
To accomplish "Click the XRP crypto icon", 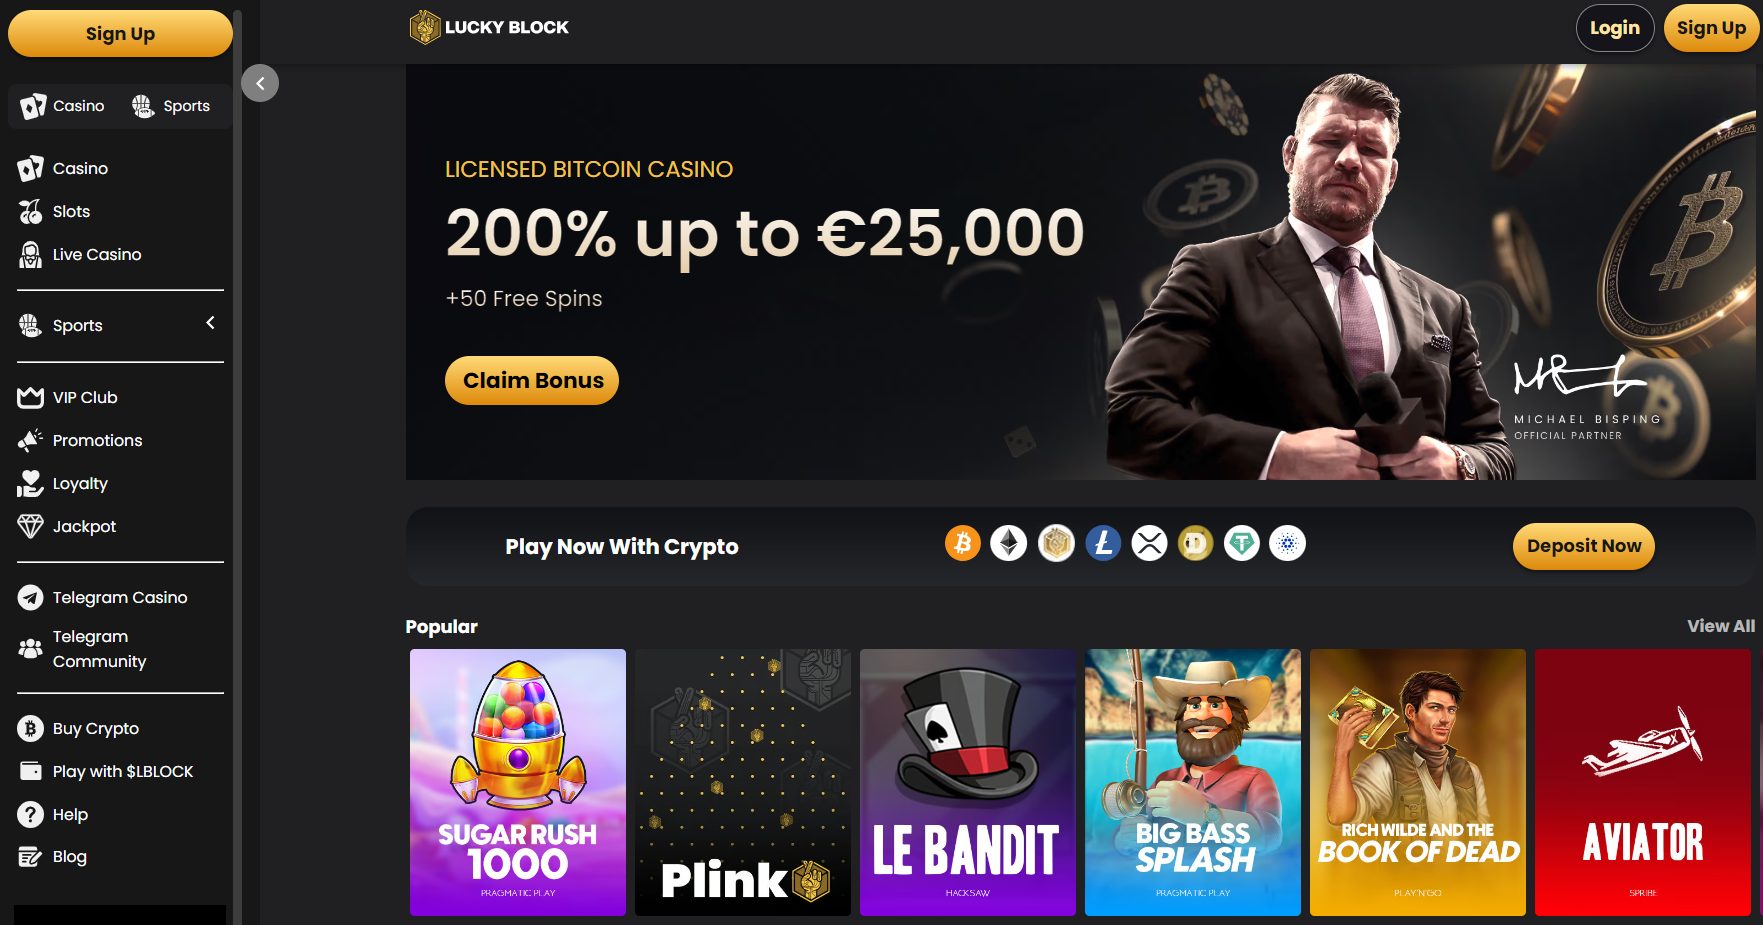I will 1149,544.
